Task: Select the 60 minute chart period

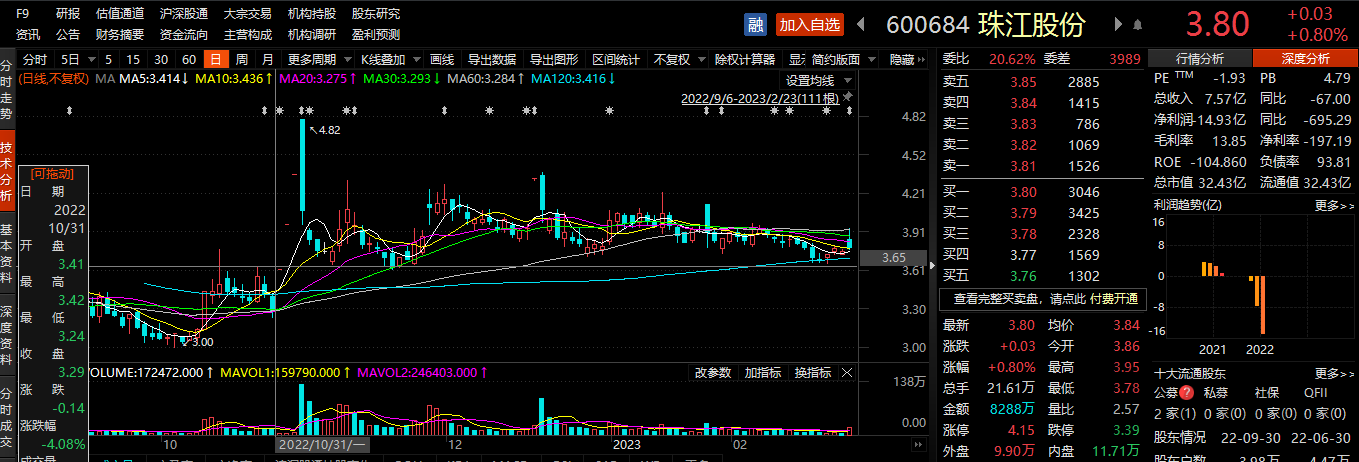Action: 189,59
